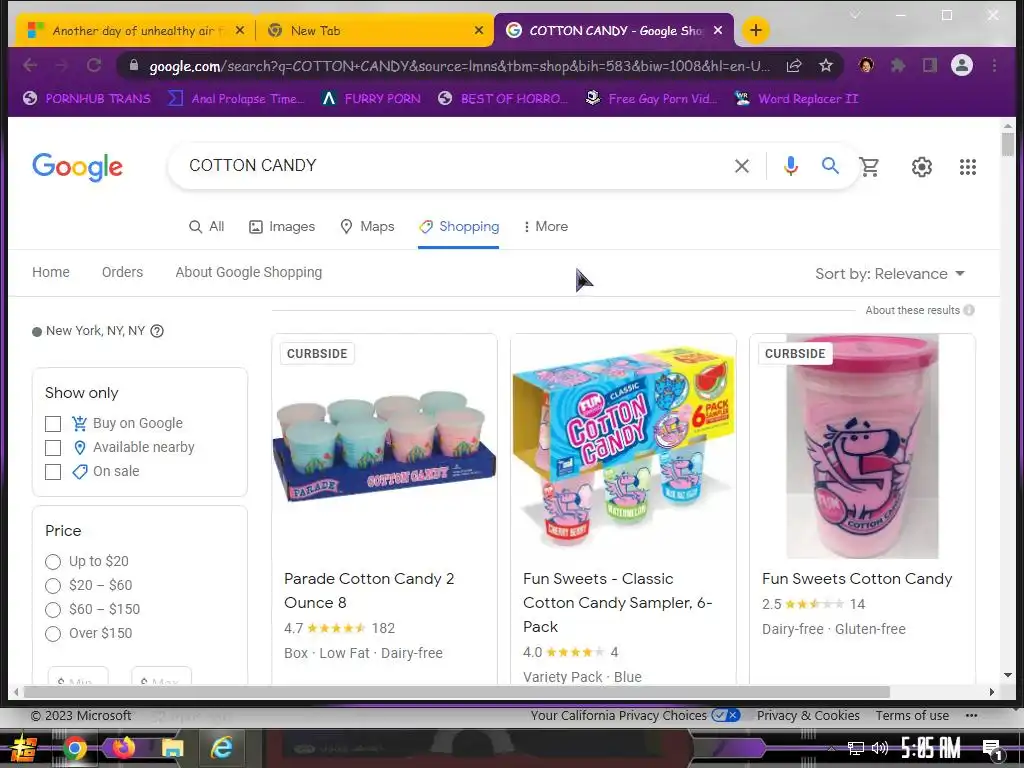Switch to the Images search tab
Screen dimensions: 1024x768
pyautogui.click(x=282, y=227)
